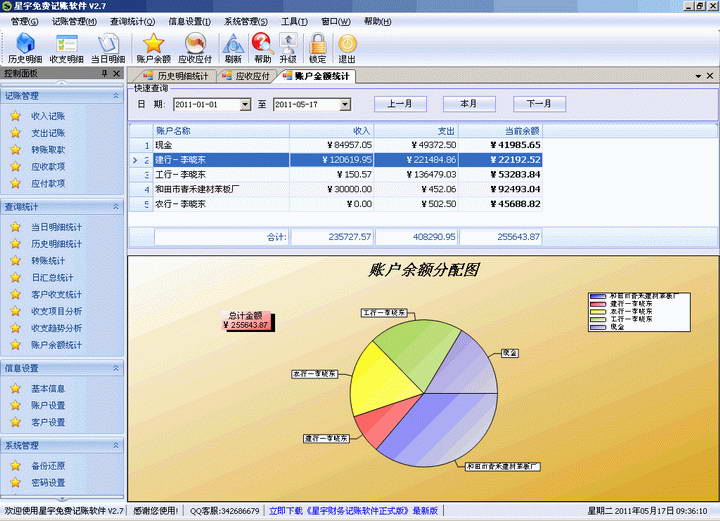Switch to the 历史明细统计 tab
The width and height of the screenshot is (720, 521).
coord(176,76)
